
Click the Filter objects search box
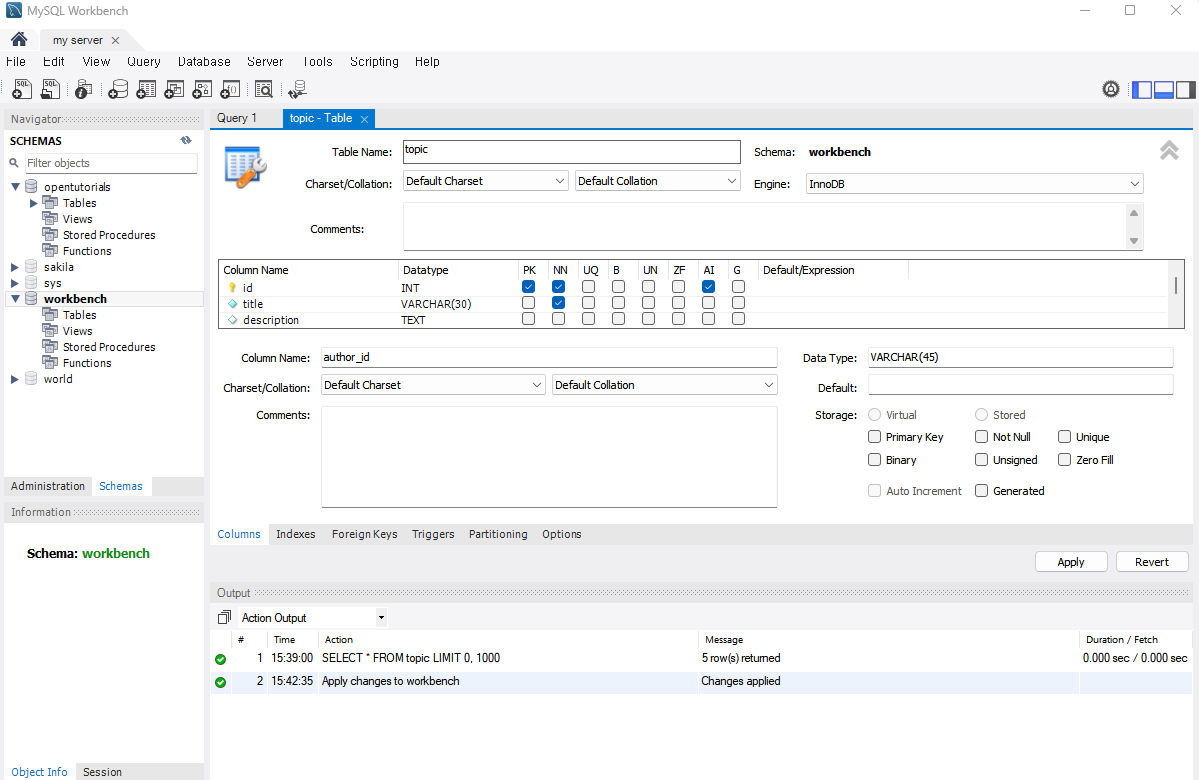click(x=111, y=163)
